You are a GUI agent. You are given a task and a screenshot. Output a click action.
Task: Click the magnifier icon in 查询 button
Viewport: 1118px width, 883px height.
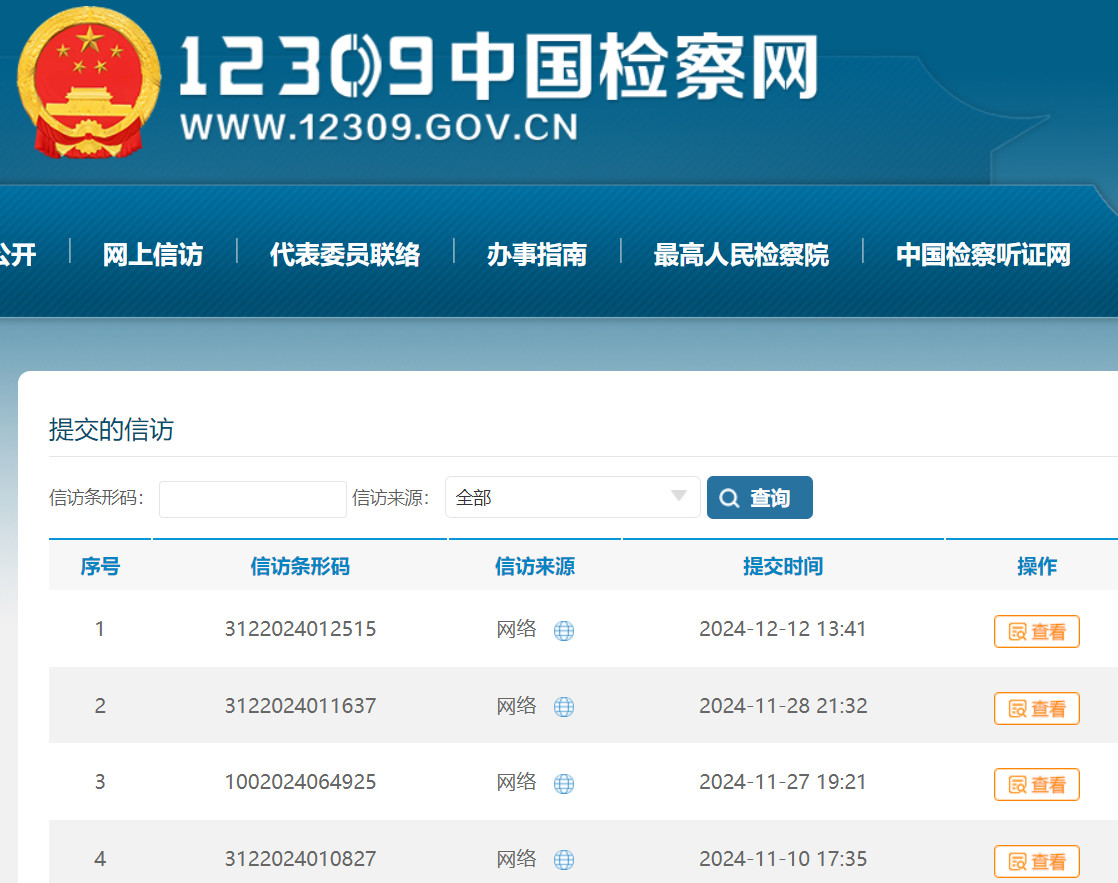pos(730,498)
